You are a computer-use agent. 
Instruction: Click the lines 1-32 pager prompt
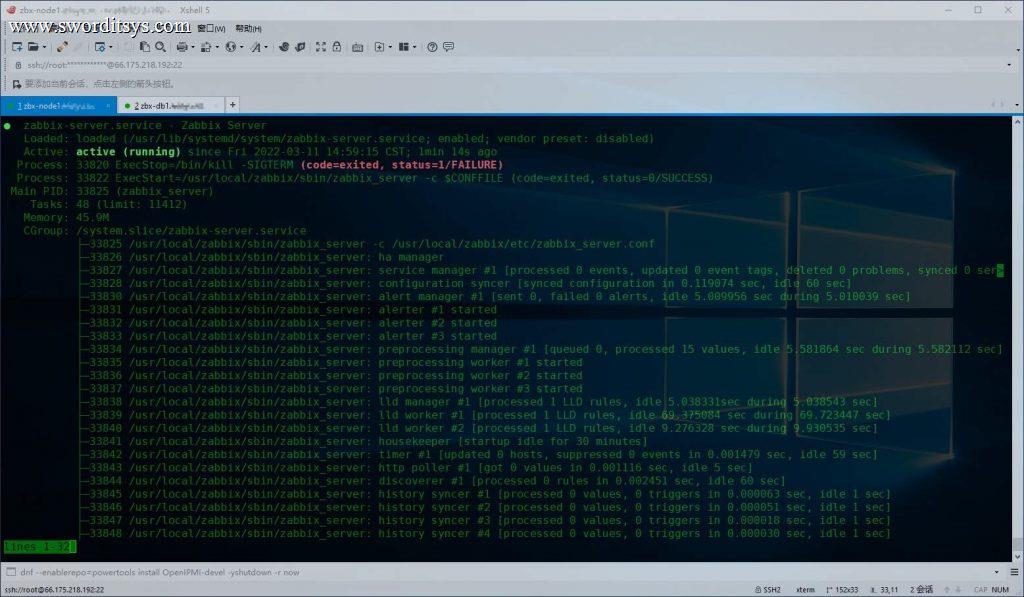coord(40,547)
